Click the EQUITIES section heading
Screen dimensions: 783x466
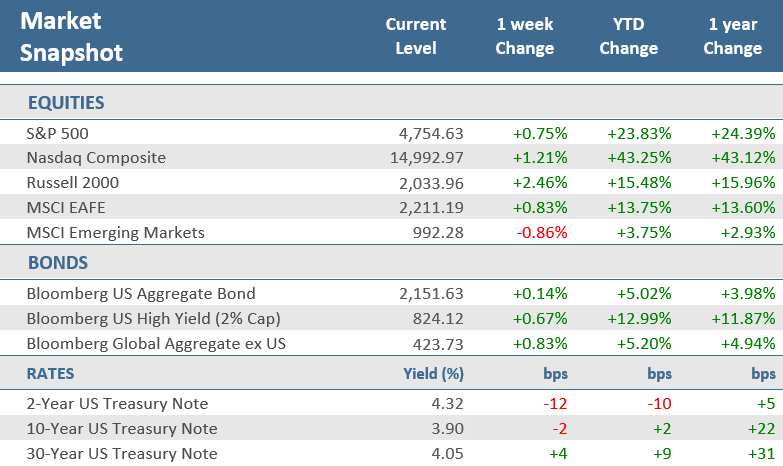click(x=66, y=103)
